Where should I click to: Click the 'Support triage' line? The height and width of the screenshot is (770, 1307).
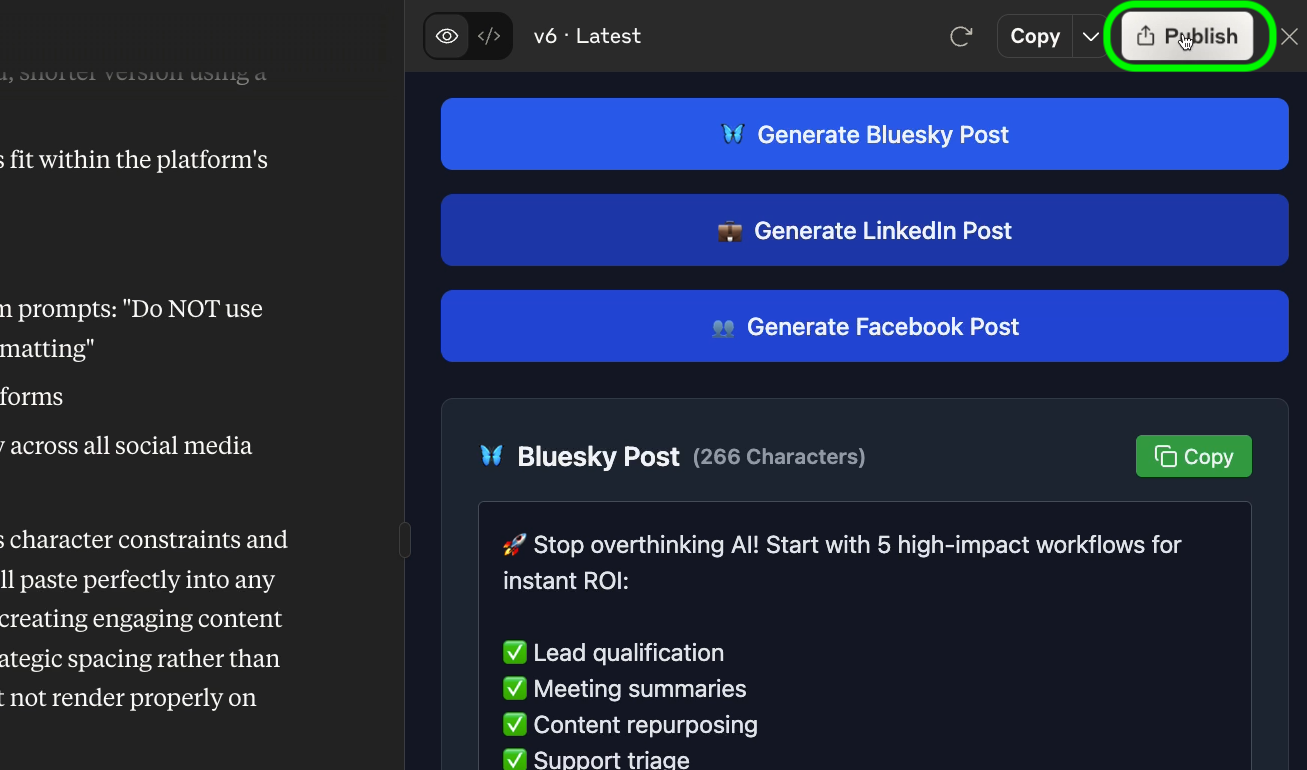(596, 759)
